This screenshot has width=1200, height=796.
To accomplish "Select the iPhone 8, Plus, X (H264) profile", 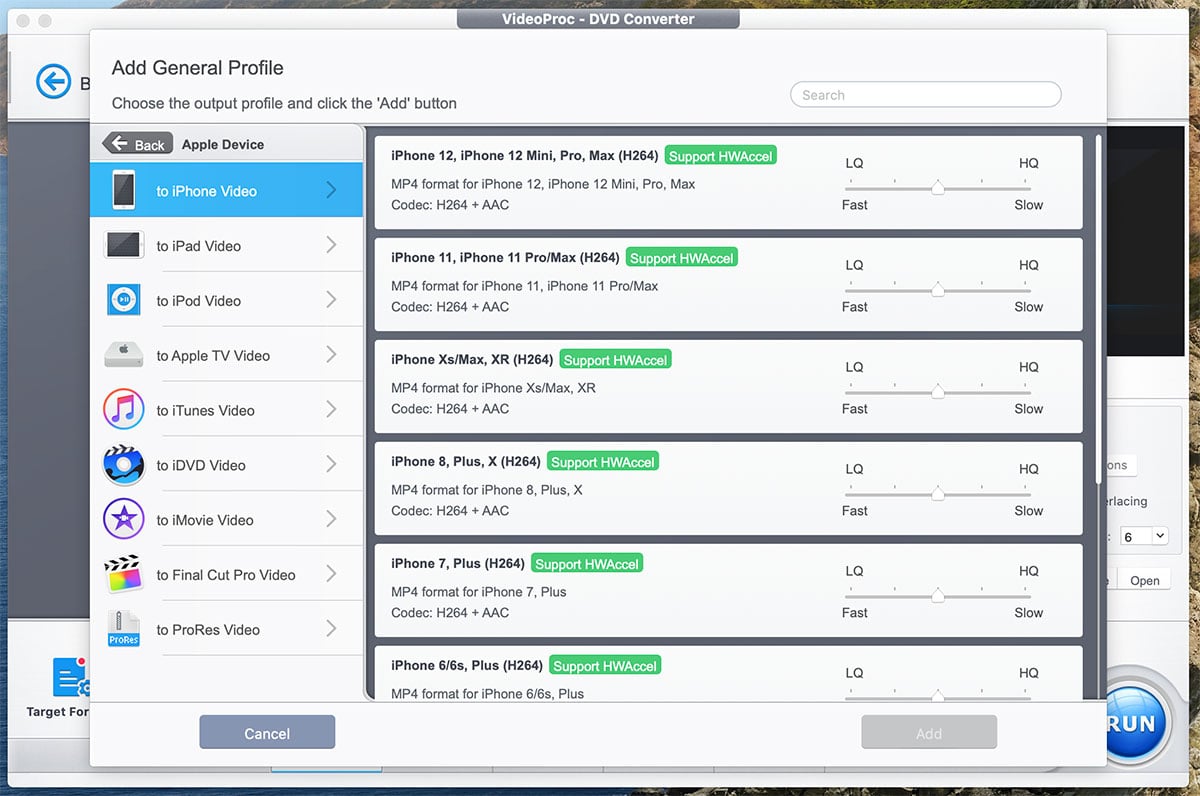I will coord(728,488).
